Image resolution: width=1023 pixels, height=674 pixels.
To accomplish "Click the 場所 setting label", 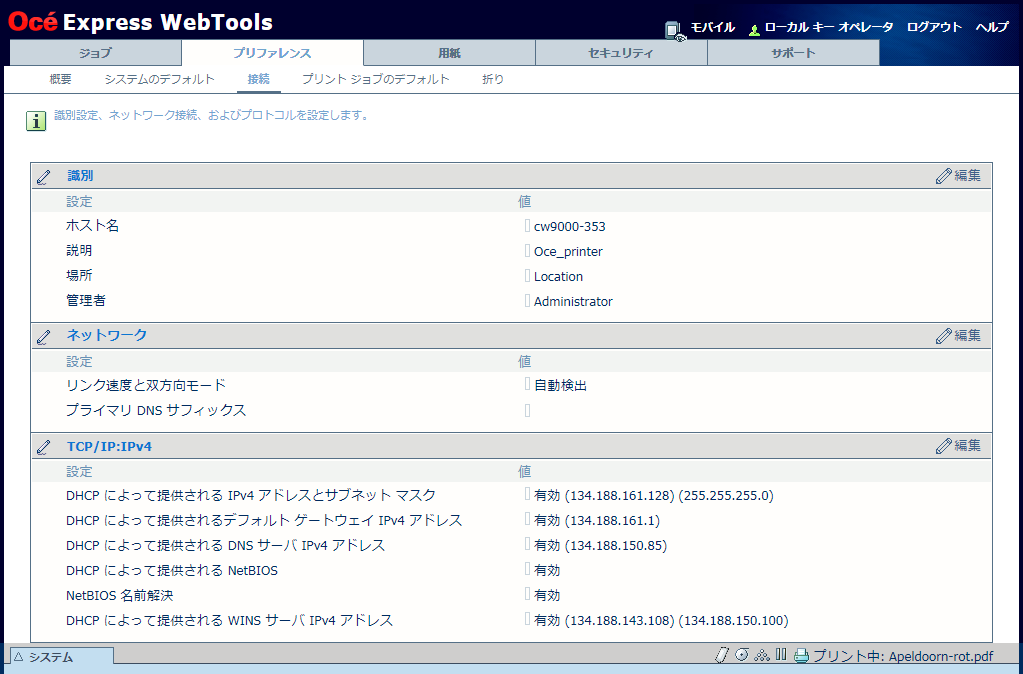I will 79,275.
